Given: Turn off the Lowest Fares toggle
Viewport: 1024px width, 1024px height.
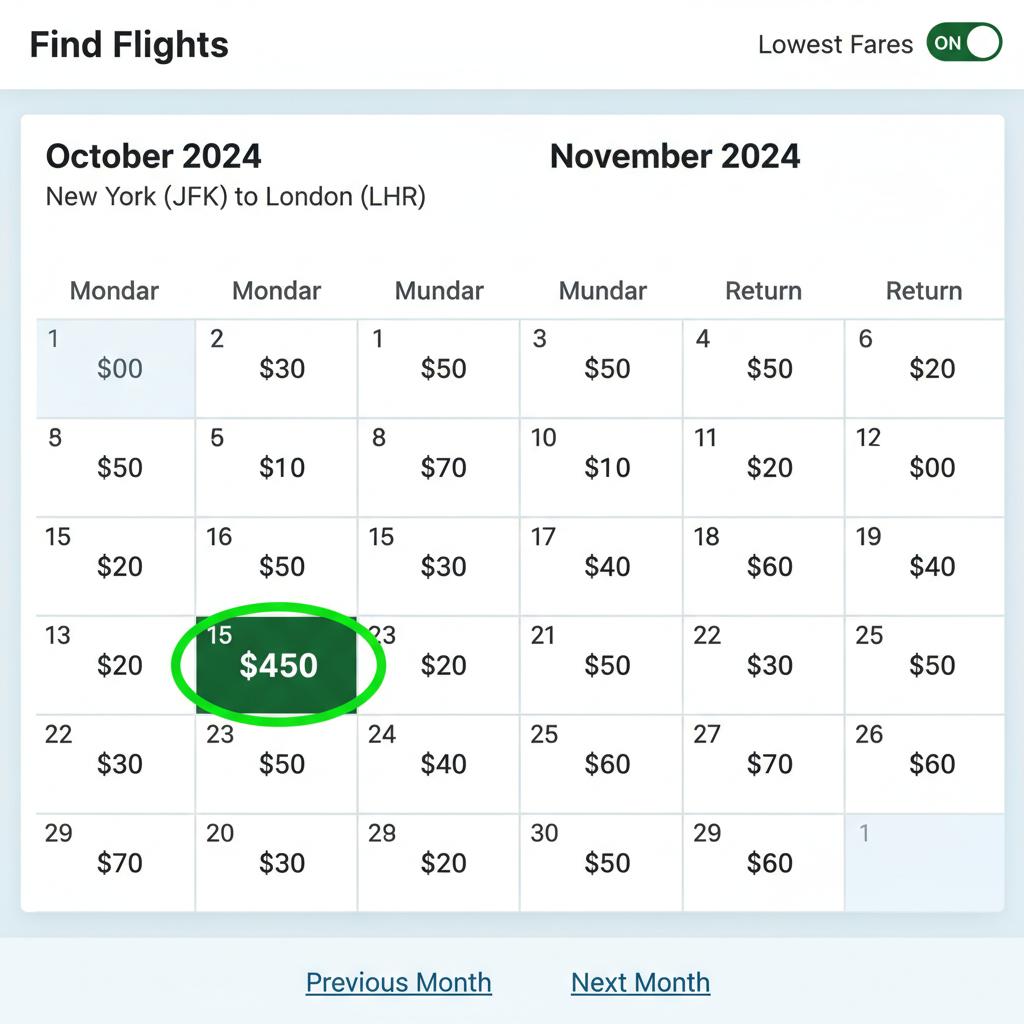Looking at the screenshot, I should 964,44.
